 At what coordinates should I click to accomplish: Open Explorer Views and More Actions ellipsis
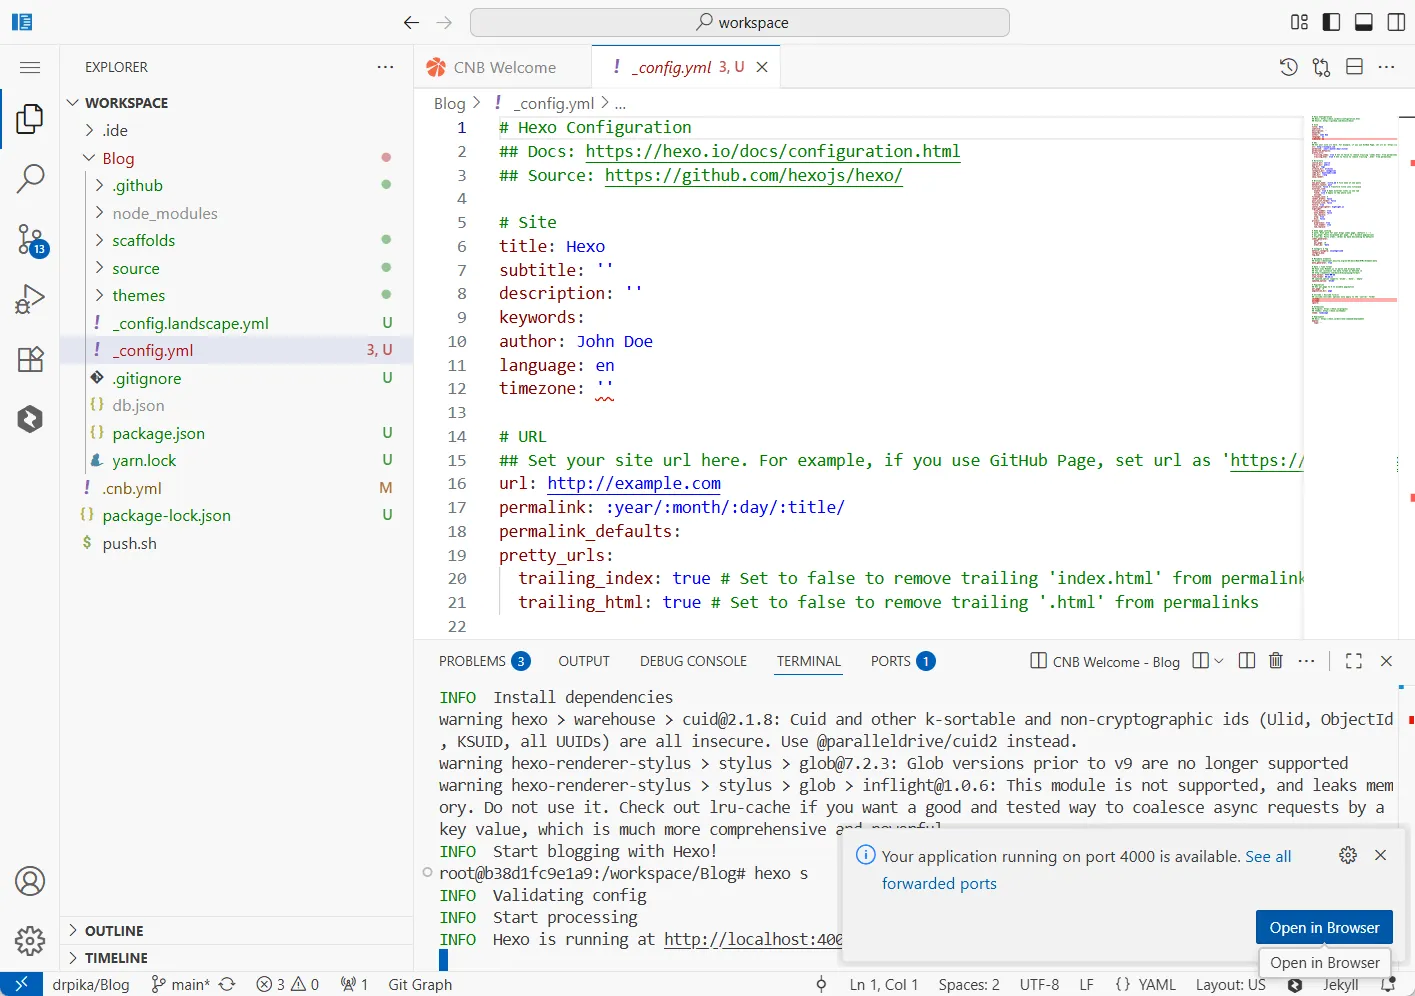click(x=385, y=67)
